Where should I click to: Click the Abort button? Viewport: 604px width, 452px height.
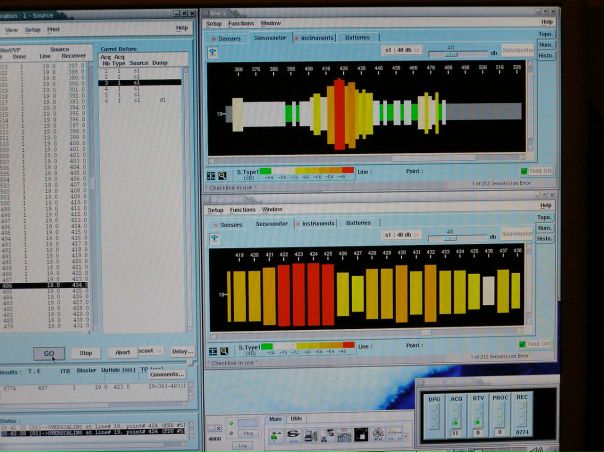(122, 352)
